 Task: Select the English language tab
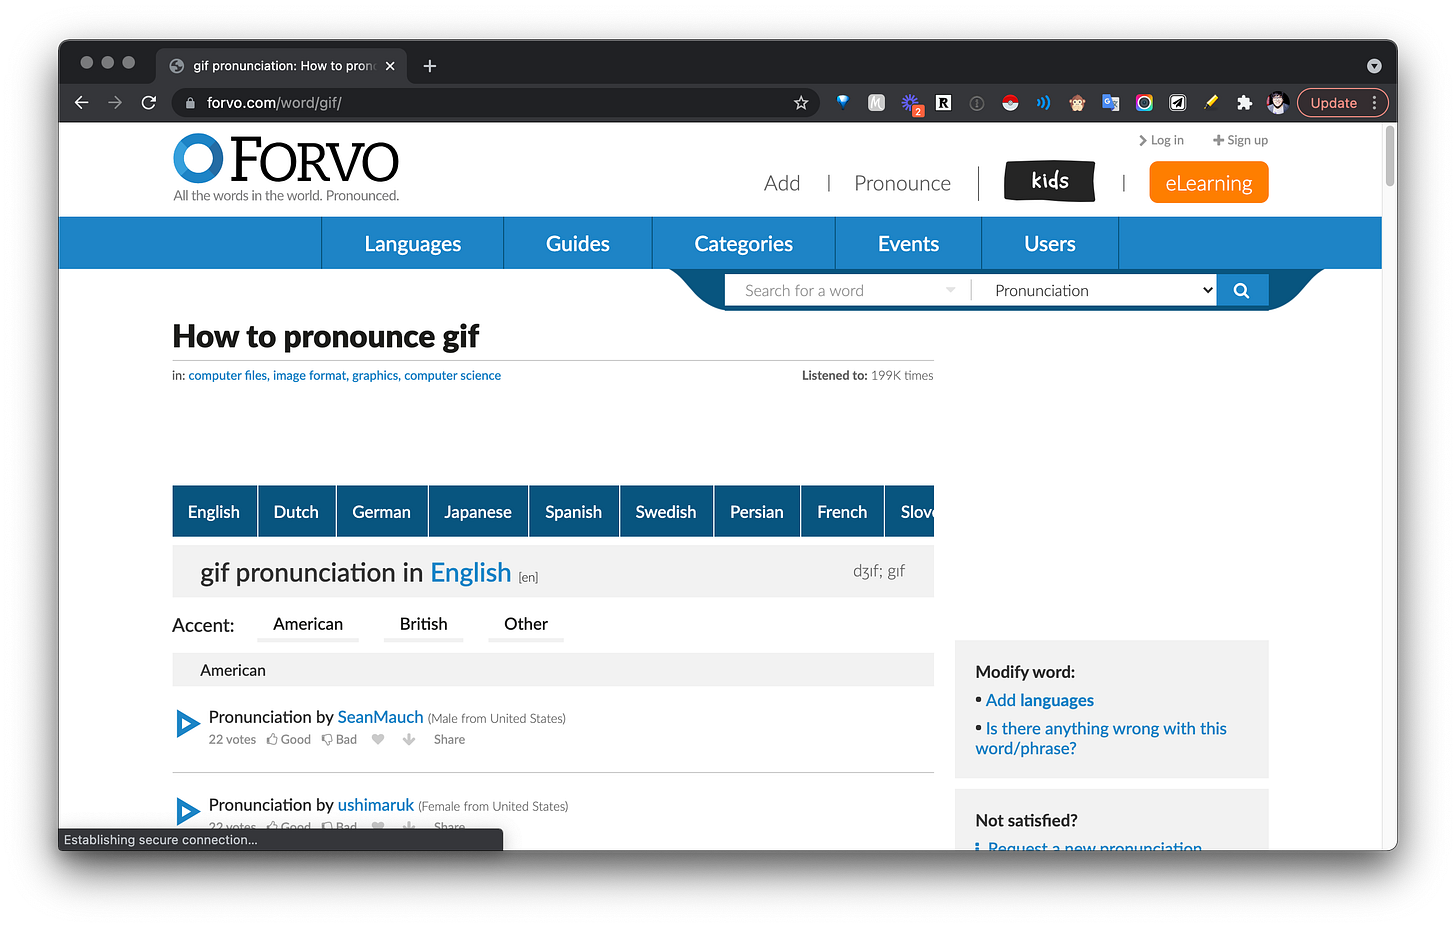(x=214, y=511)
